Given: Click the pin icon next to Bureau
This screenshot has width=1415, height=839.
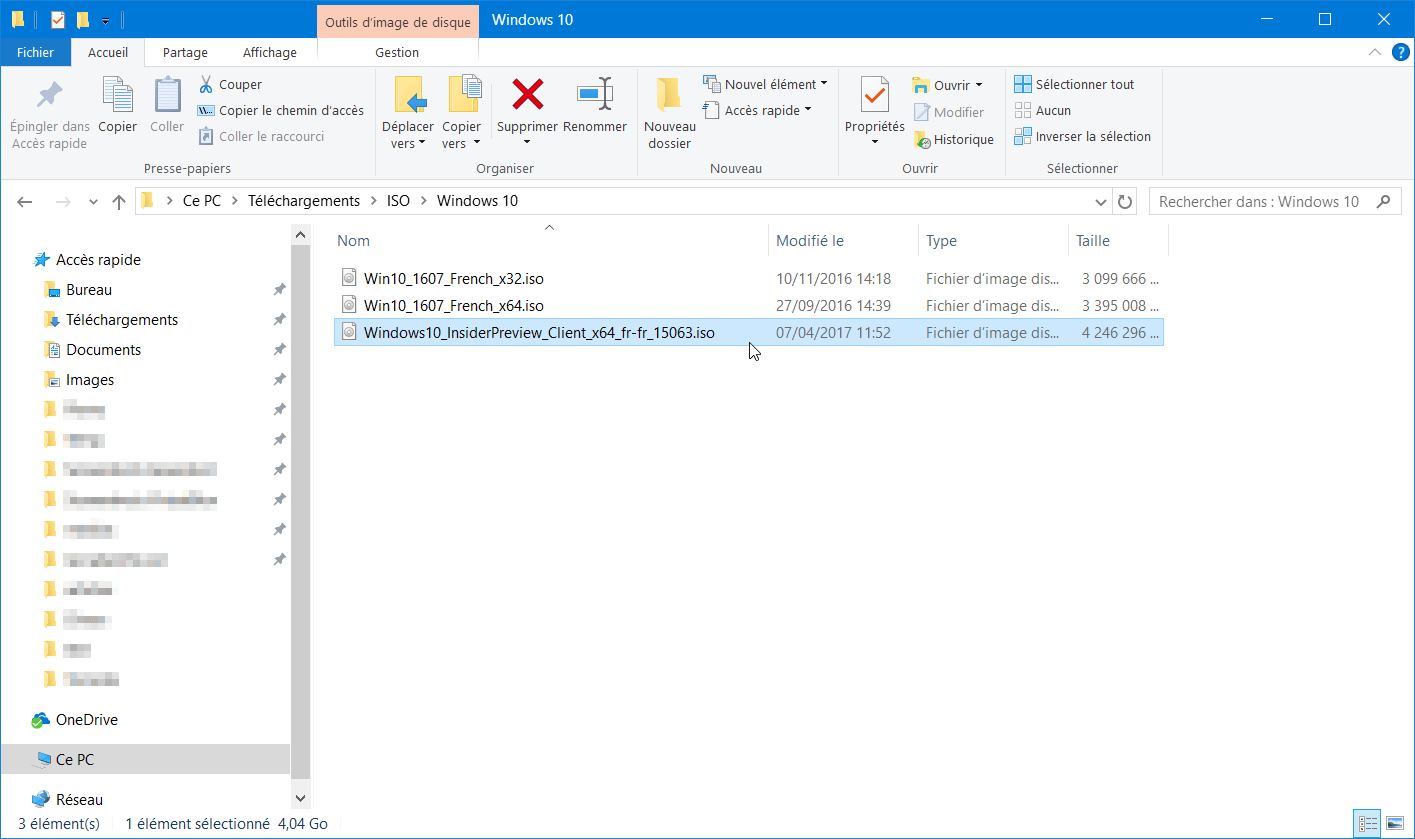Looking at the screenshot, I should click(279, 290).
